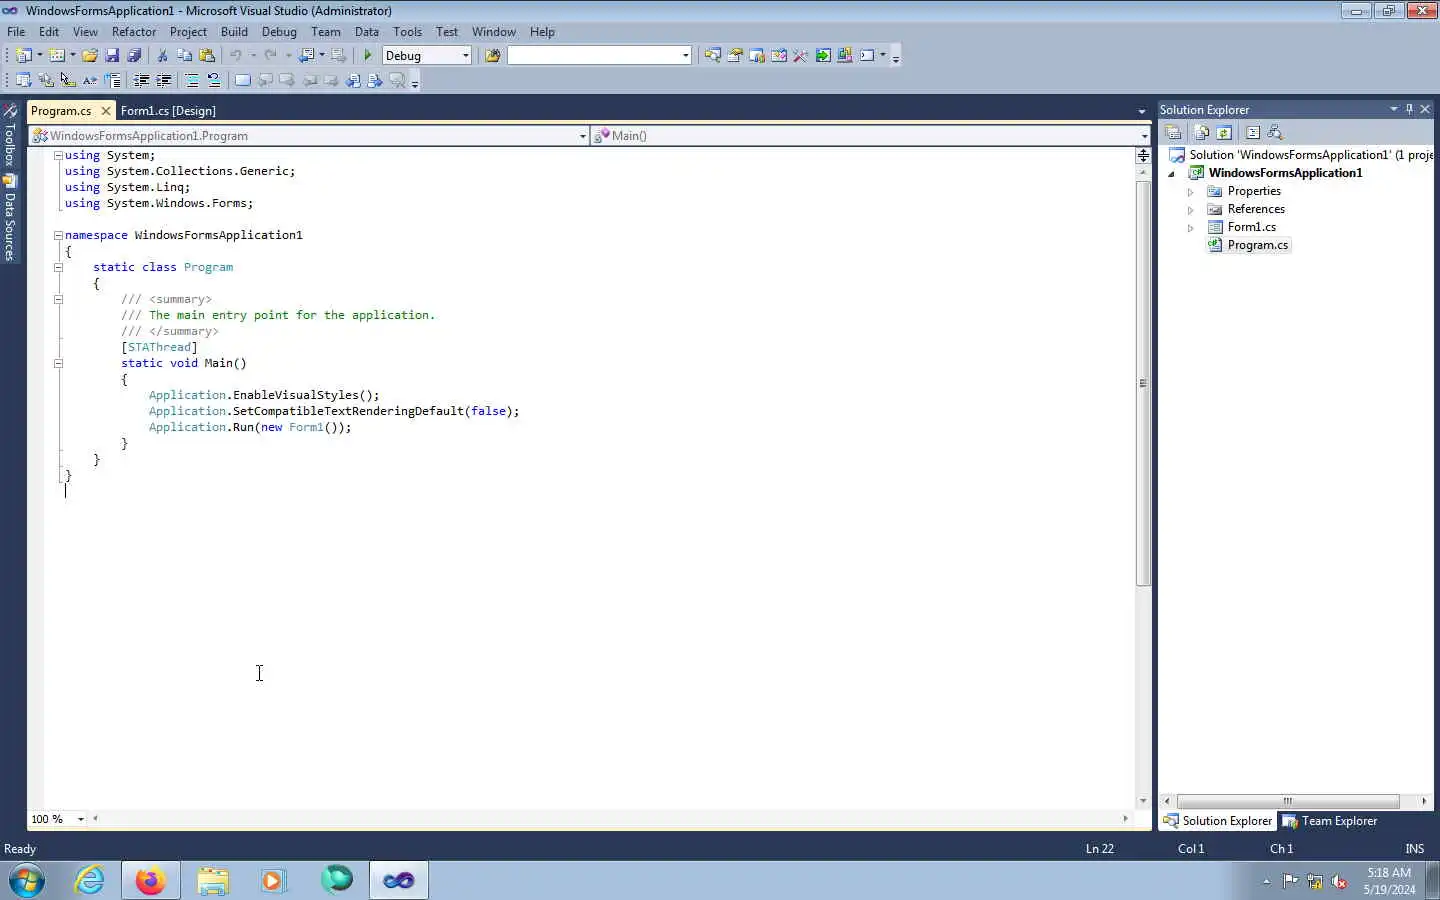Collapse the namespace WindowsFormsApplication1 block

pyautogui.click(x=58, y=235)
